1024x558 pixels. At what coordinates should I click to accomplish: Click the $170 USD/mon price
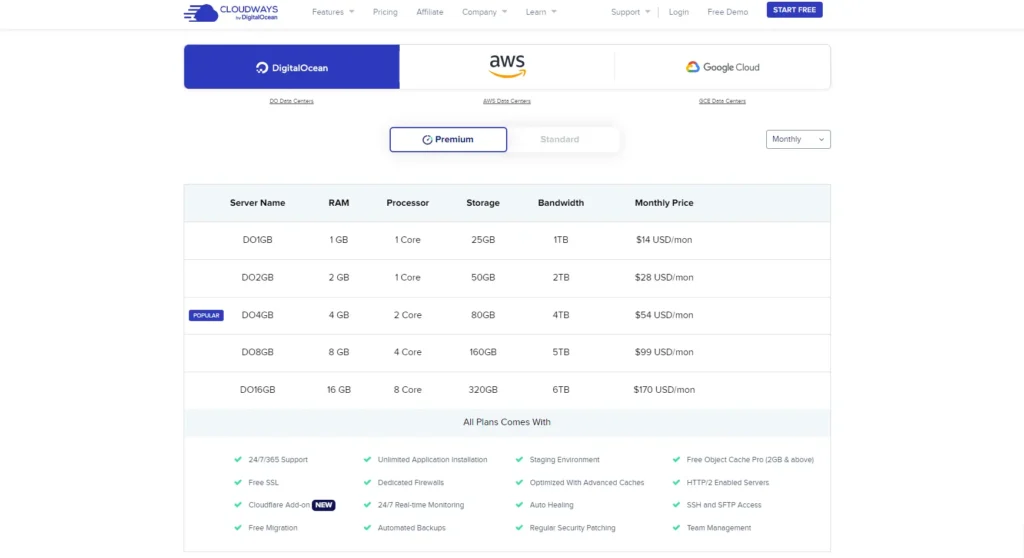(x=664, y=389)
